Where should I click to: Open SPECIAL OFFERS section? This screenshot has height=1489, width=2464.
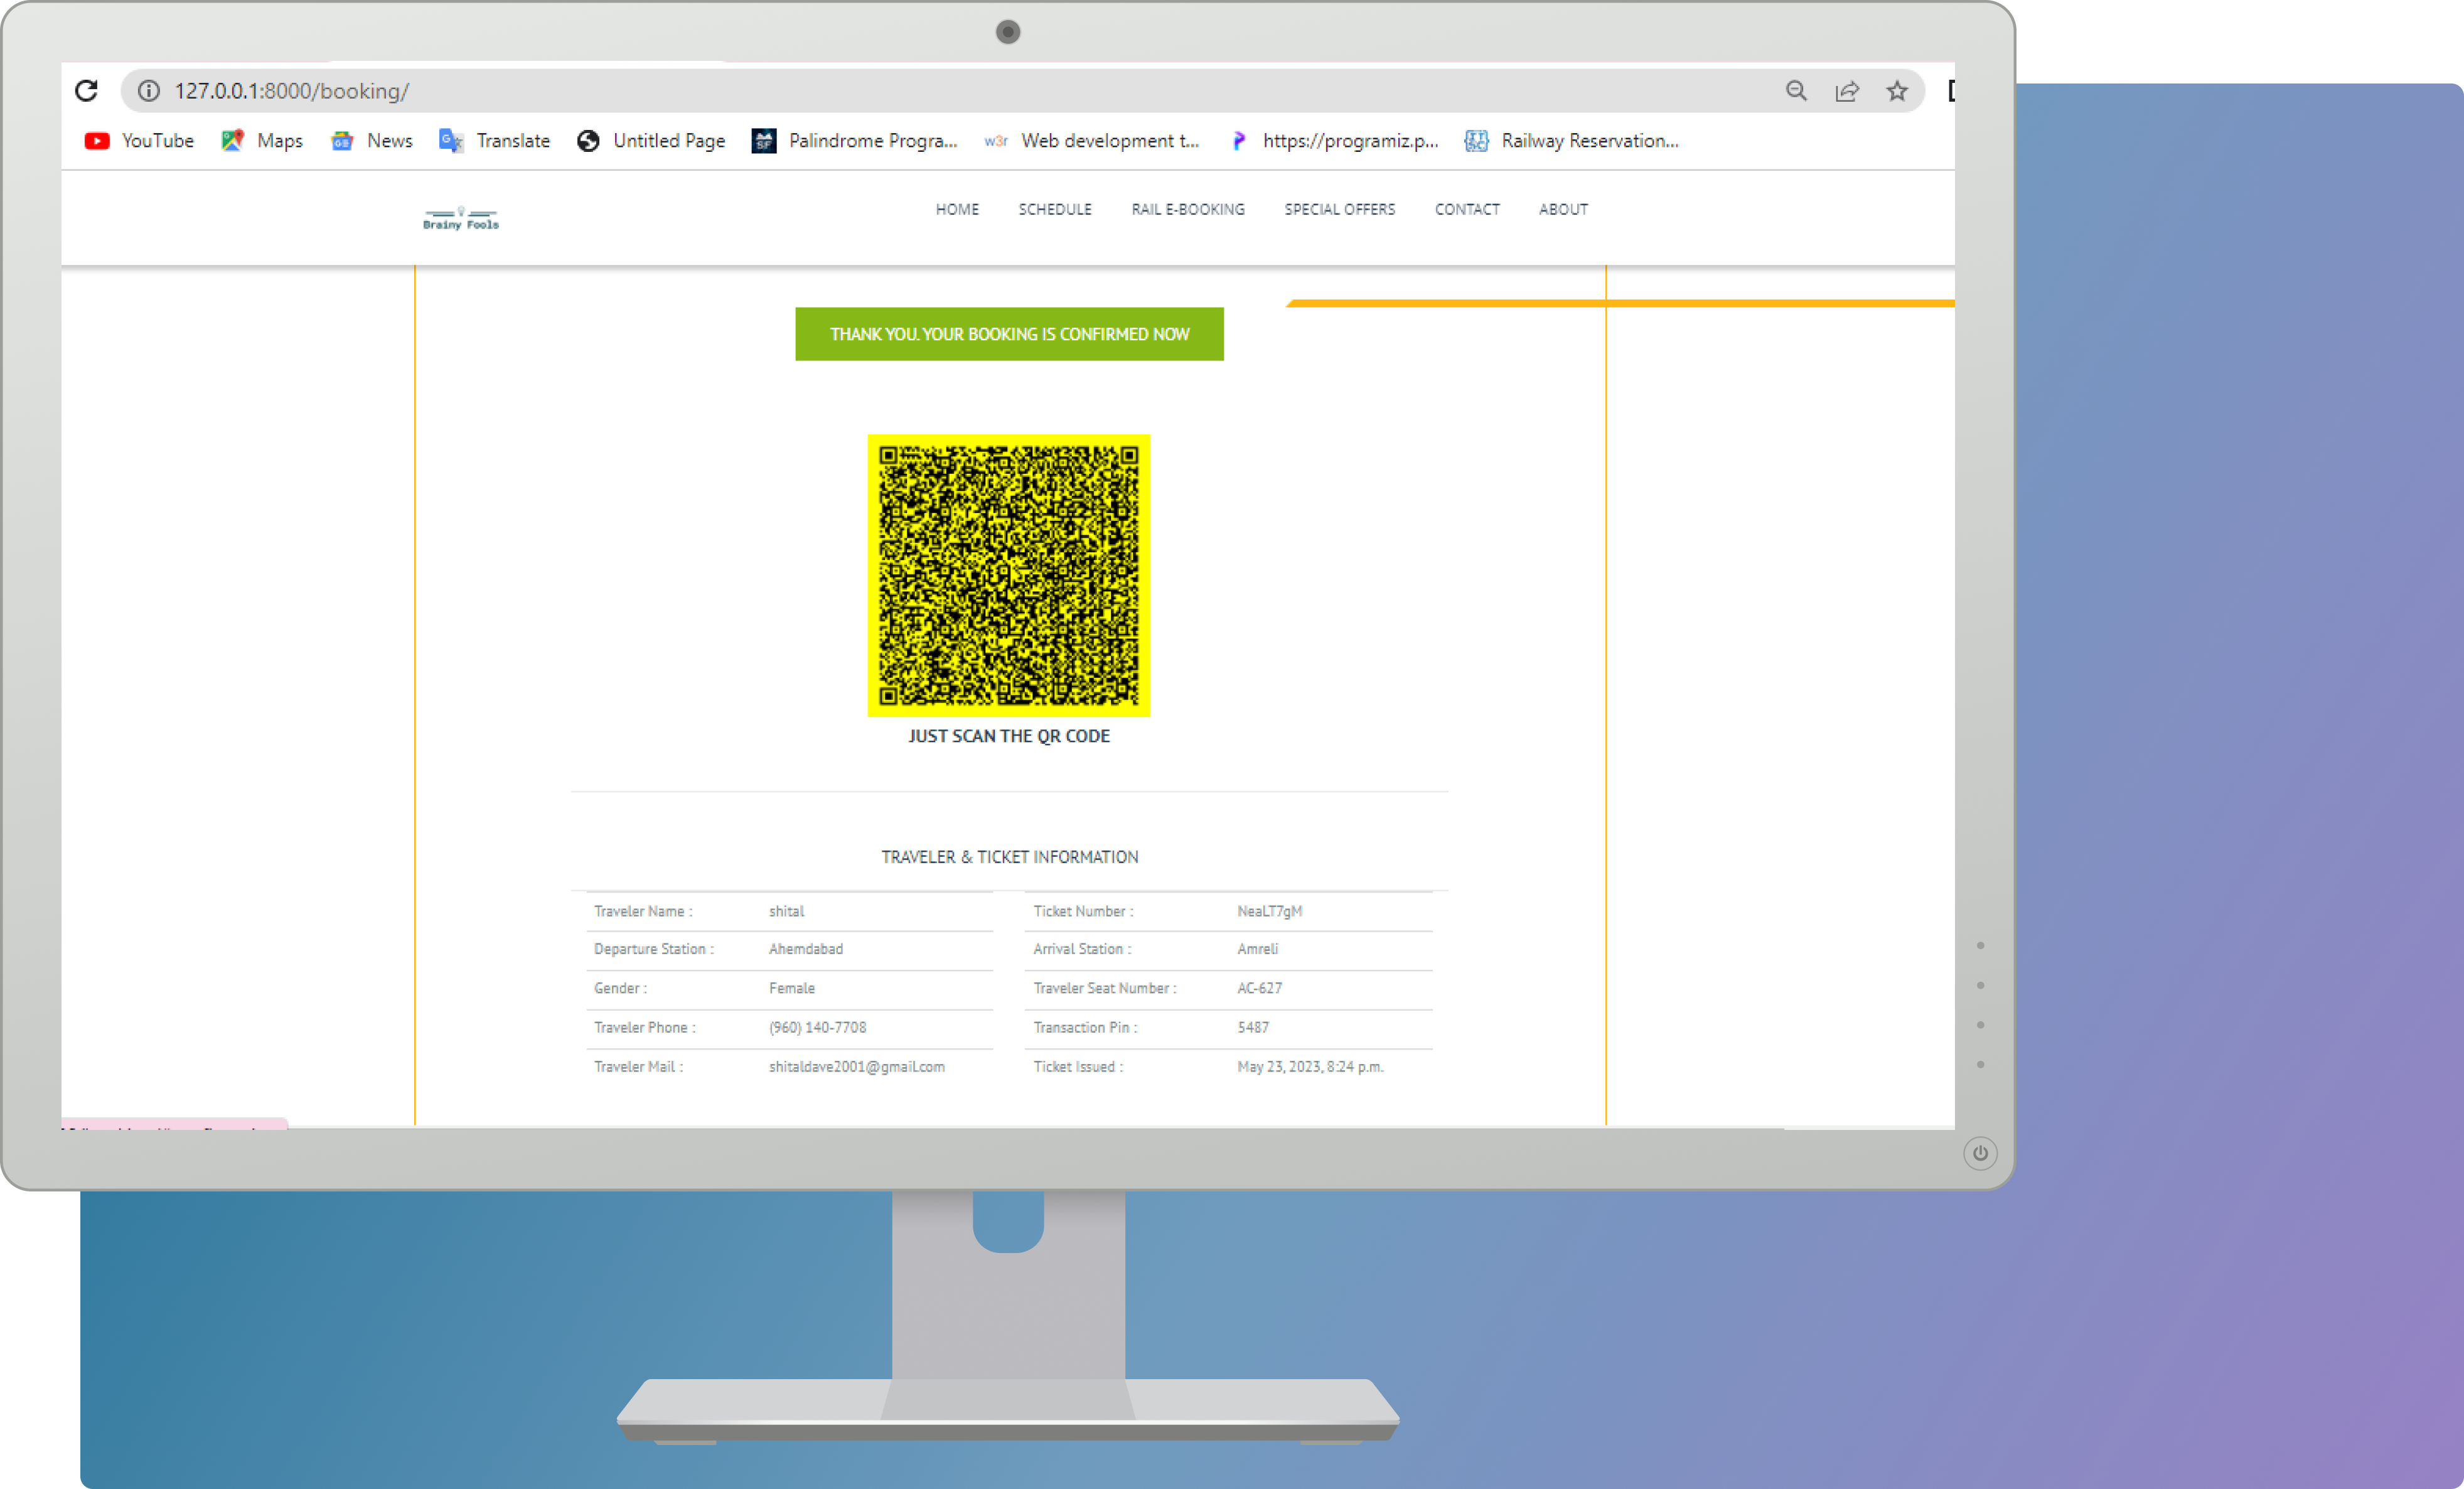[x=1339, y=210]
